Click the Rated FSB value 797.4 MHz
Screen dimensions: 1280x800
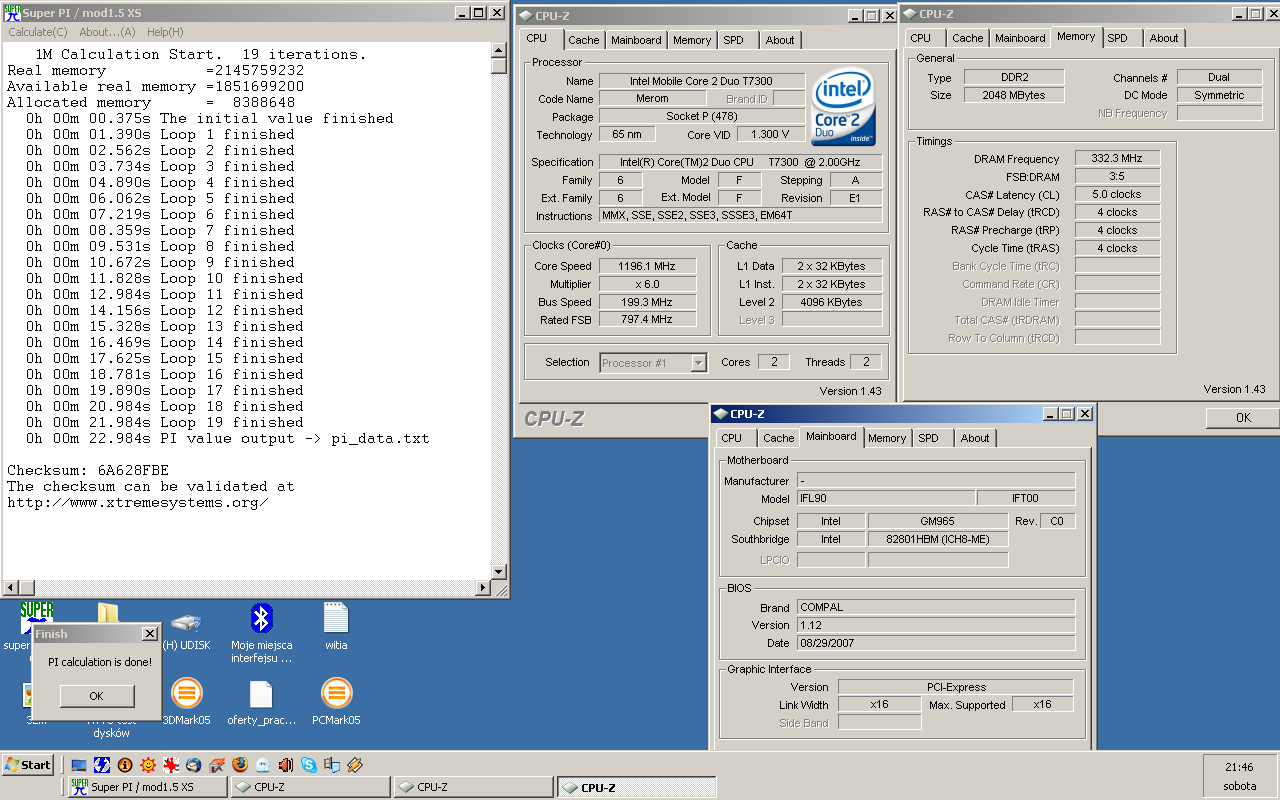(x=648, y=320)
